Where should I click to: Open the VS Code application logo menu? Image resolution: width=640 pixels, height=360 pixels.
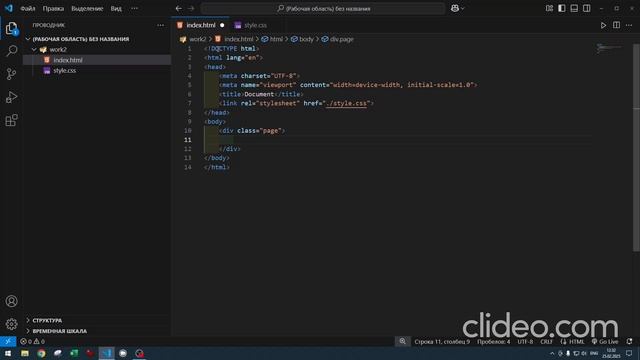pyautogui.click(x=9, y=8)
